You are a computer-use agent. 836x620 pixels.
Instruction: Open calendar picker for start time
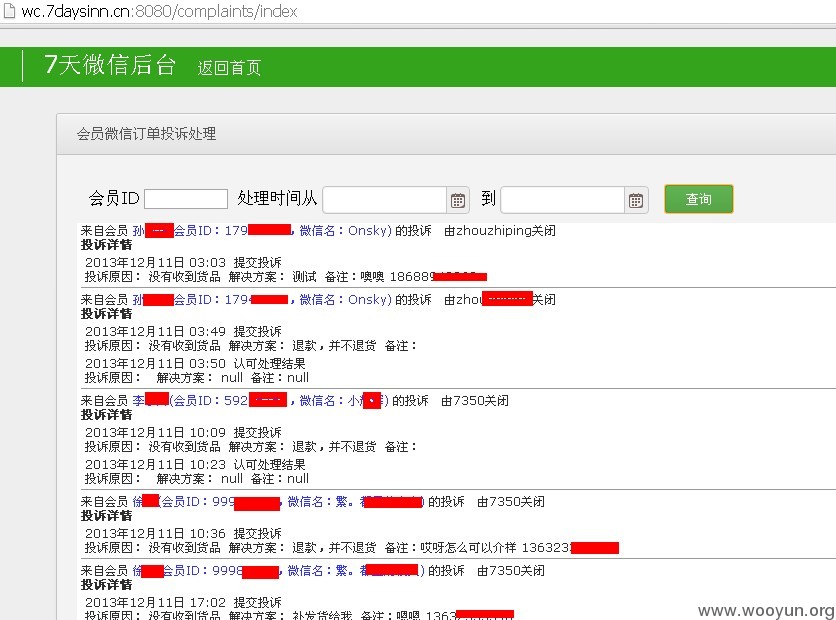(458, 200)
